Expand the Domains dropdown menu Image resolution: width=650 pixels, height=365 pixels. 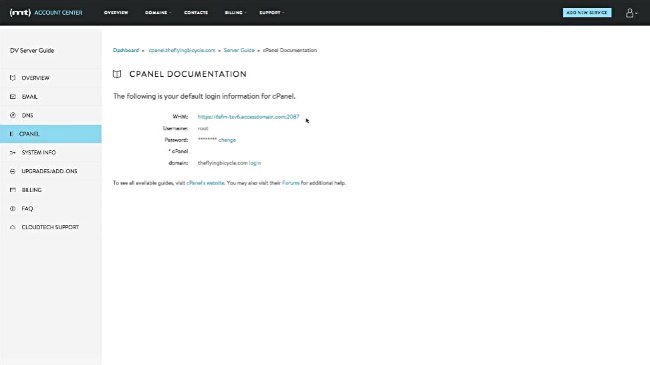(158, 12)
